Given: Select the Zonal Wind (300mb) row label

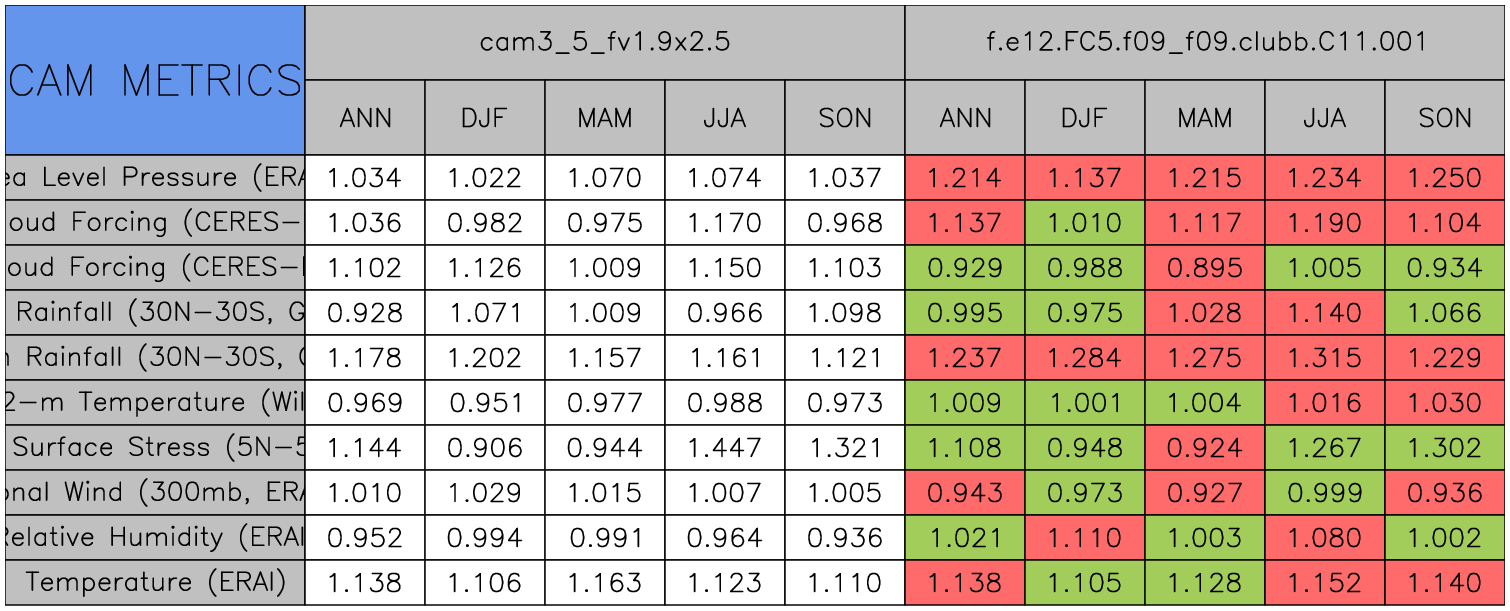Looking at the screenshot, I should point(155,492).
